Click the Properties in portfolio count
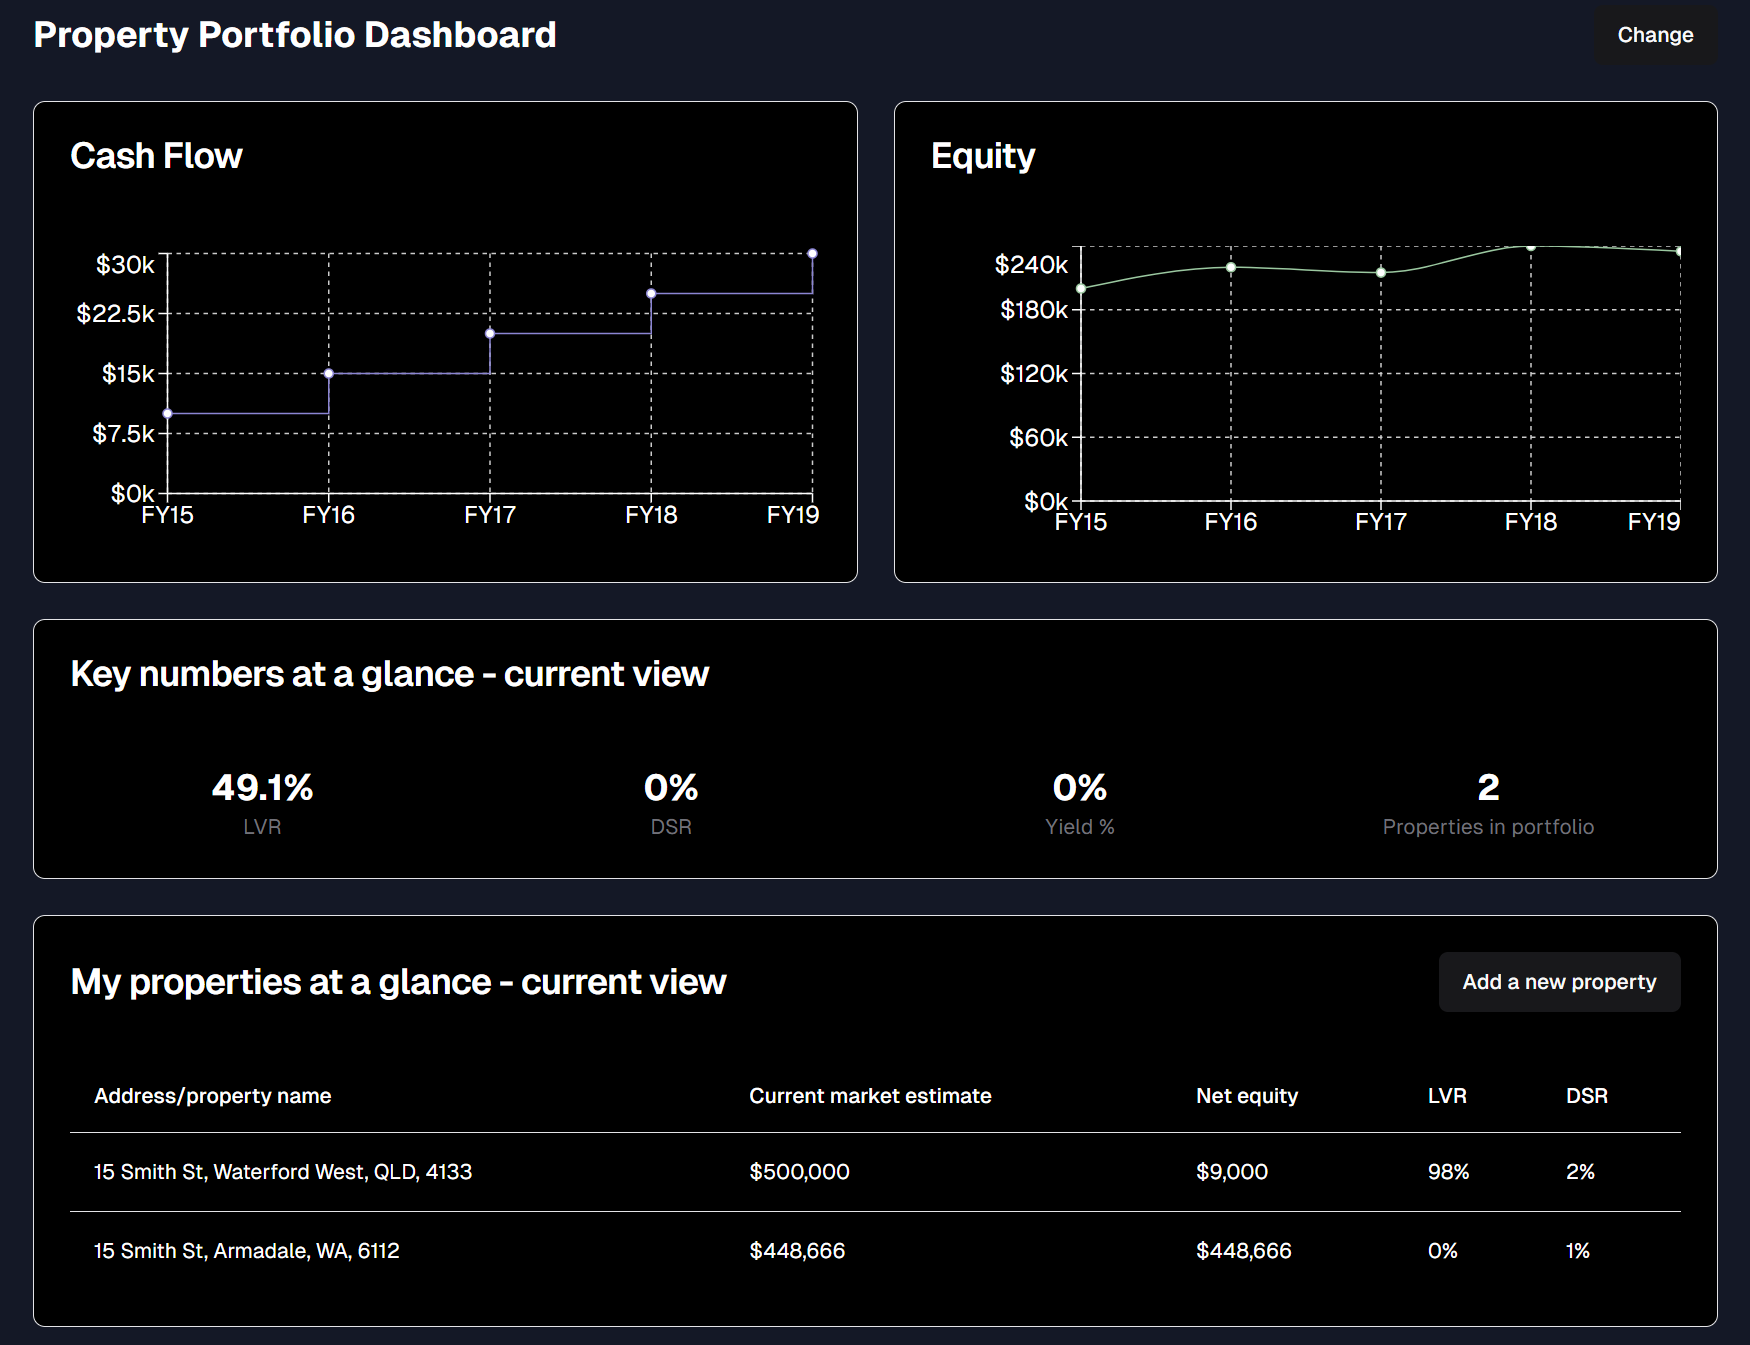1750x1345 pixels. [x=1488, y=787]
